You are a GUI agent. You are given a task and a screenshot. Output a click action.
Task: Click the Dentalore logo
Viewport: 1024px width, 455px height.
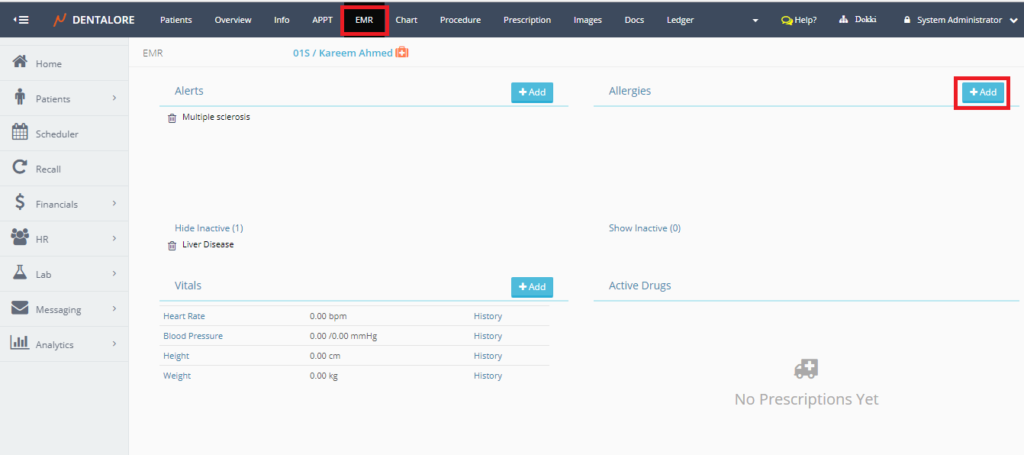[96, 19]
